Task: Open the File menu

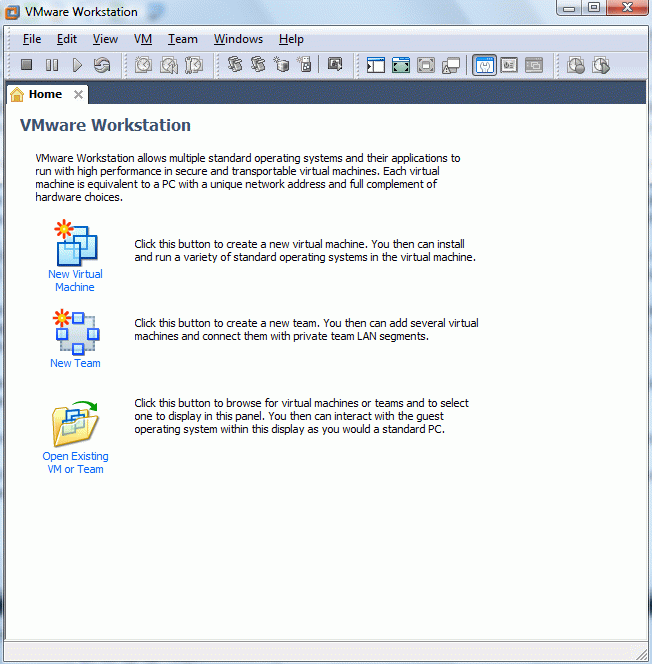Action: 32,39
